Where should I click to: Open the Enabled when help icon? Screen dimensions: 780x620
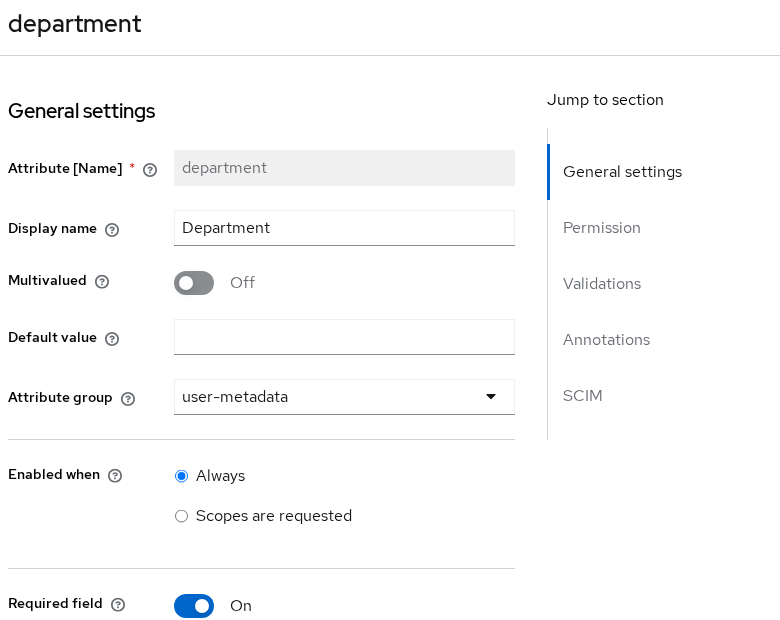pyautogui.click(x=115, y=476)
